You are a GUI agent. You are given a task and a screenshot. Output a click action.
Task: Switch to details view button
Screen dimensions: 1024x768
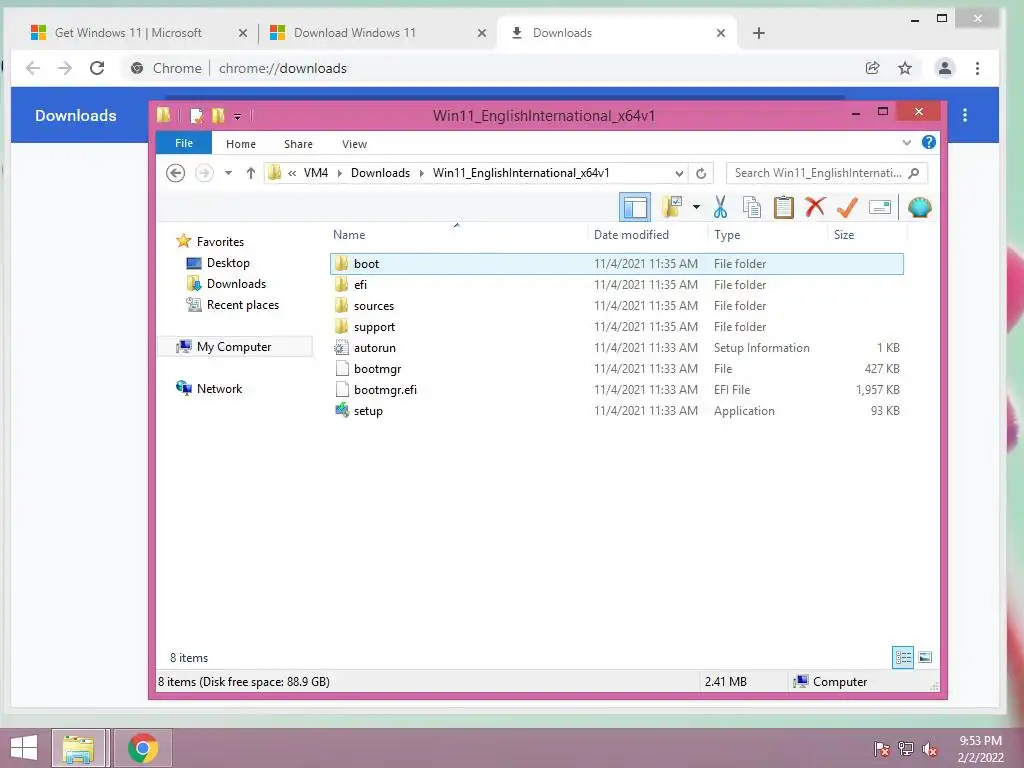tap(903, 657)
